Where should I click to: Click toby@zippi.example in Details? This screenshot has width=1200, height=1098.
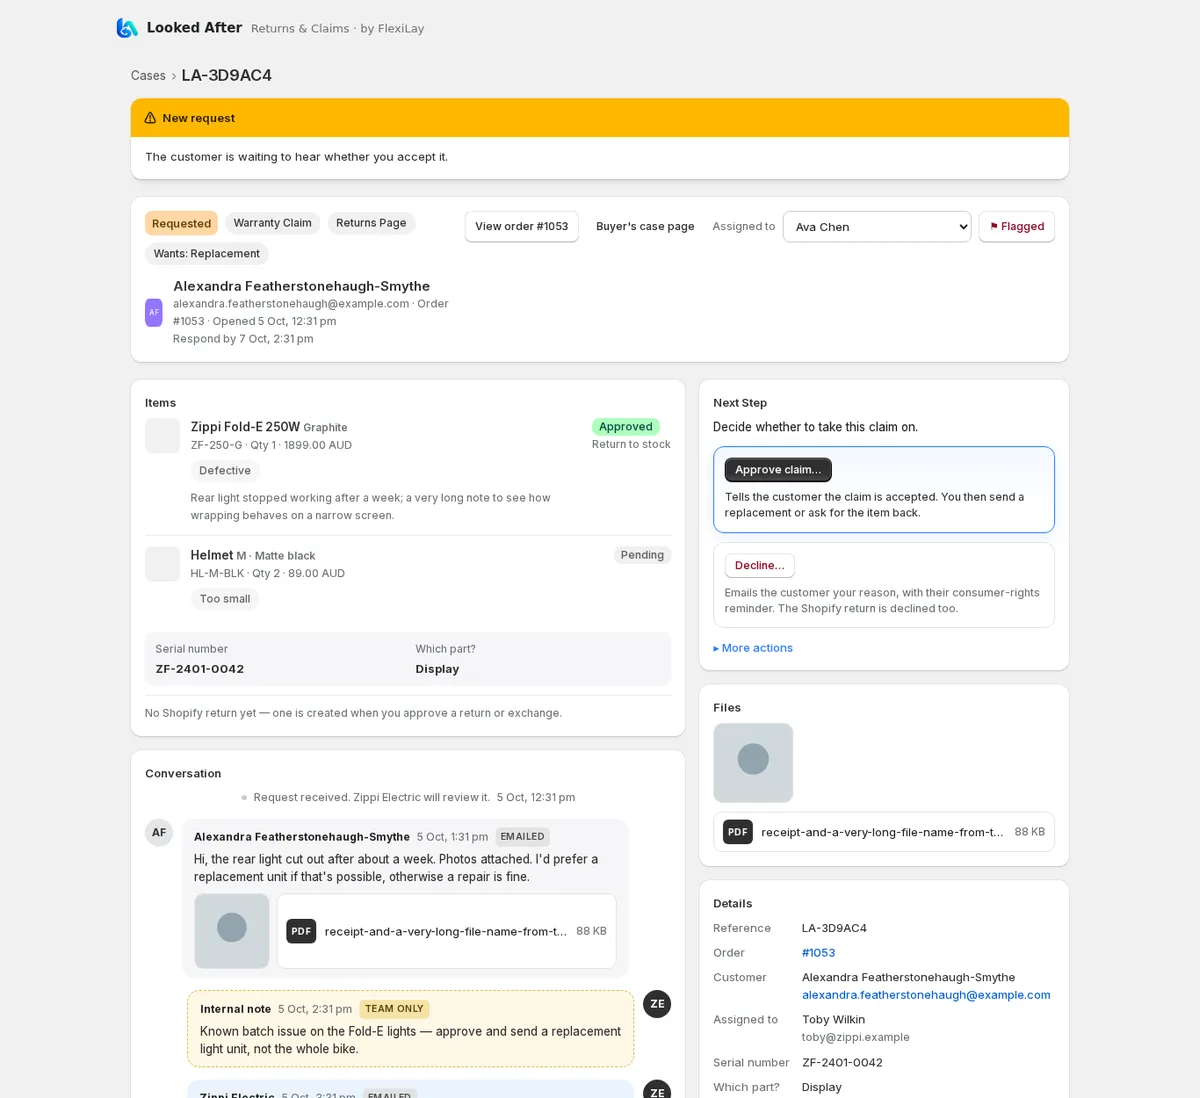pyautogui.click(x=856, y=1038)
